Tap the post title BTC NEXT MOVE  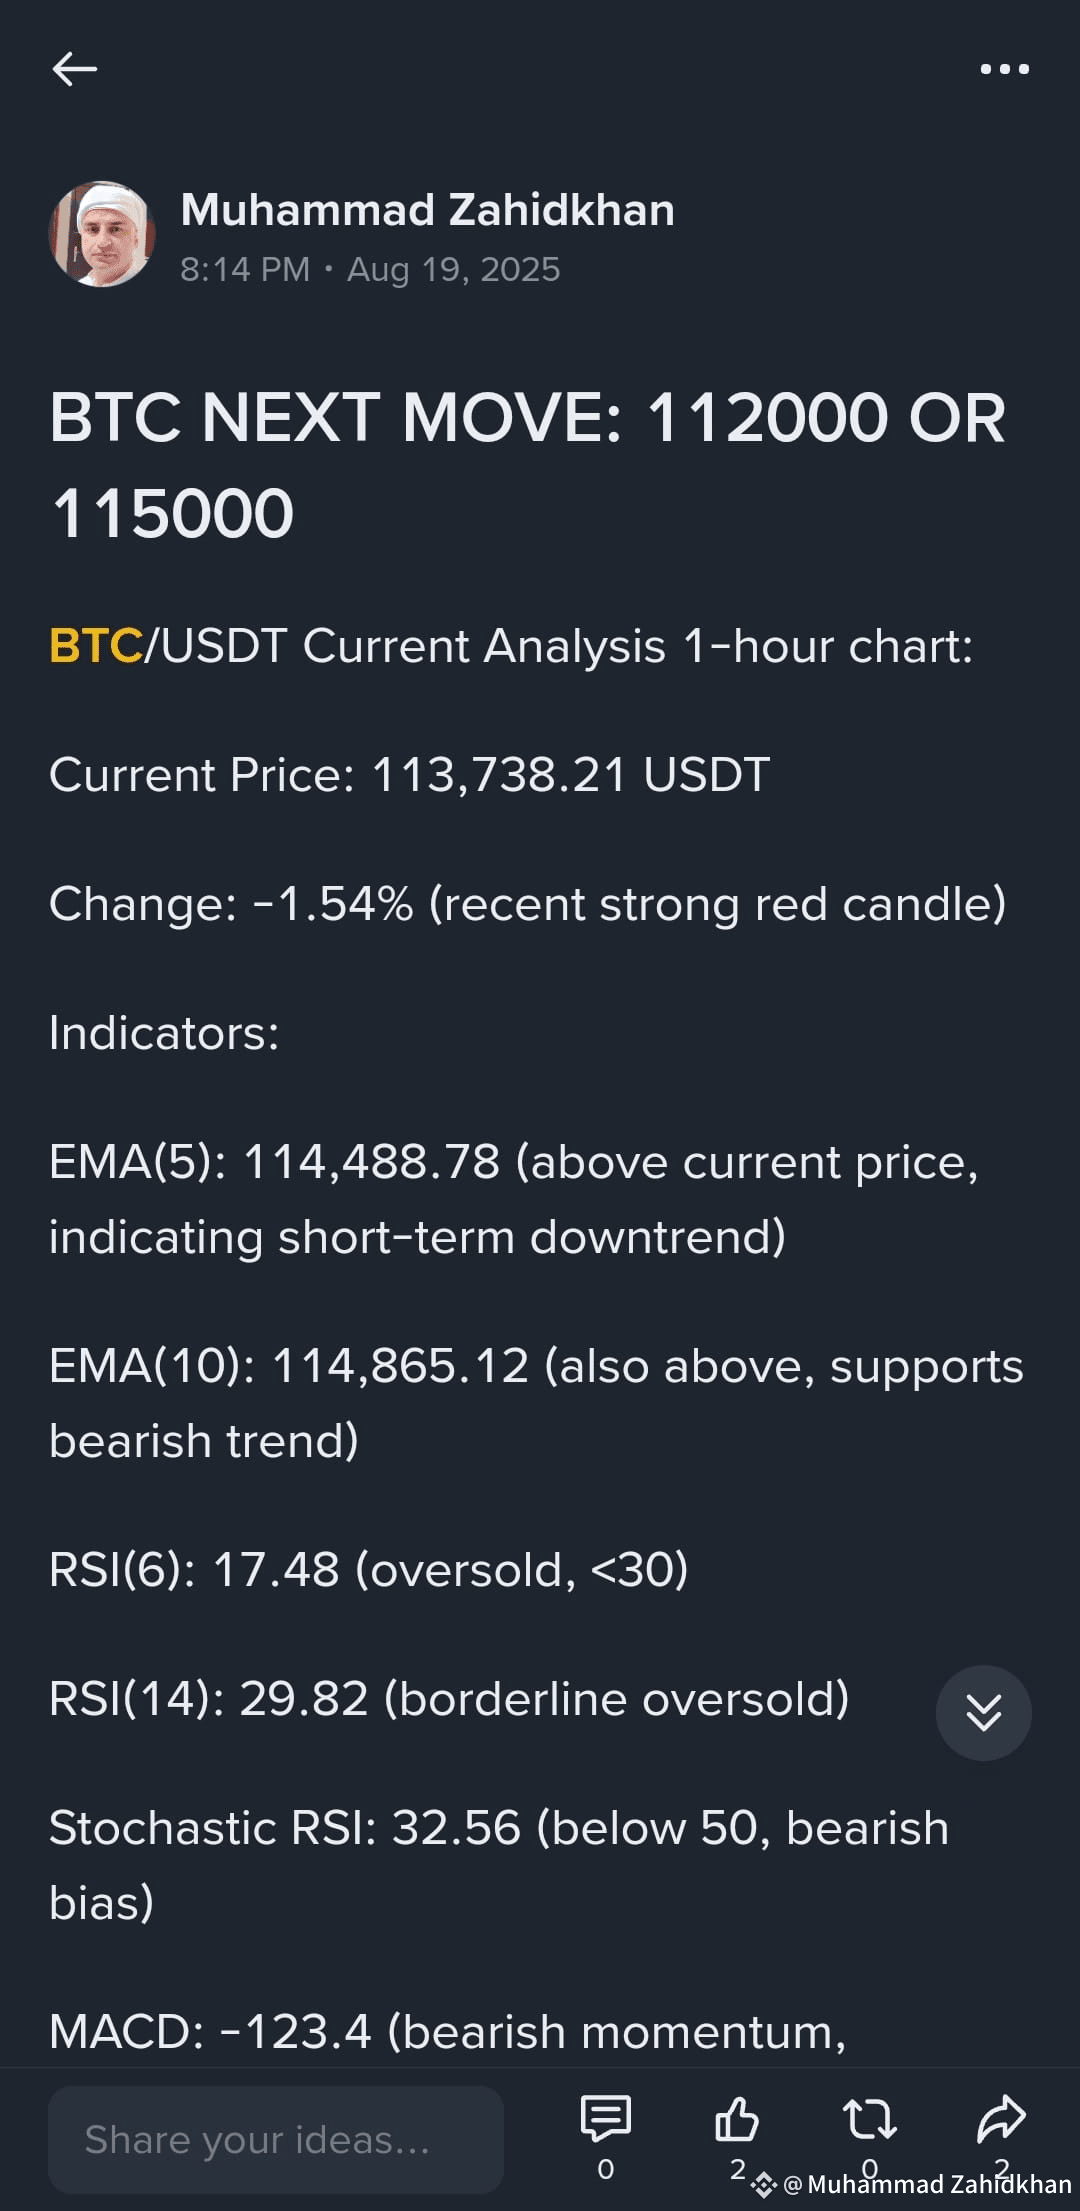(x=527, y=465)
